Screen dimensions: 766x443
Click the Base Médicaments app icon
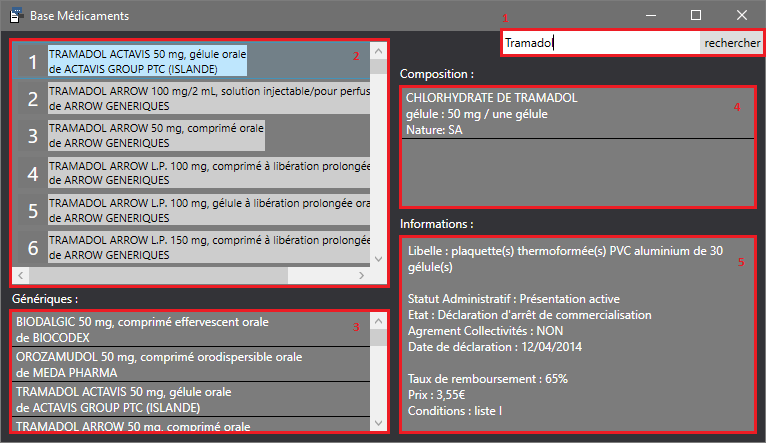coord(16,16)
